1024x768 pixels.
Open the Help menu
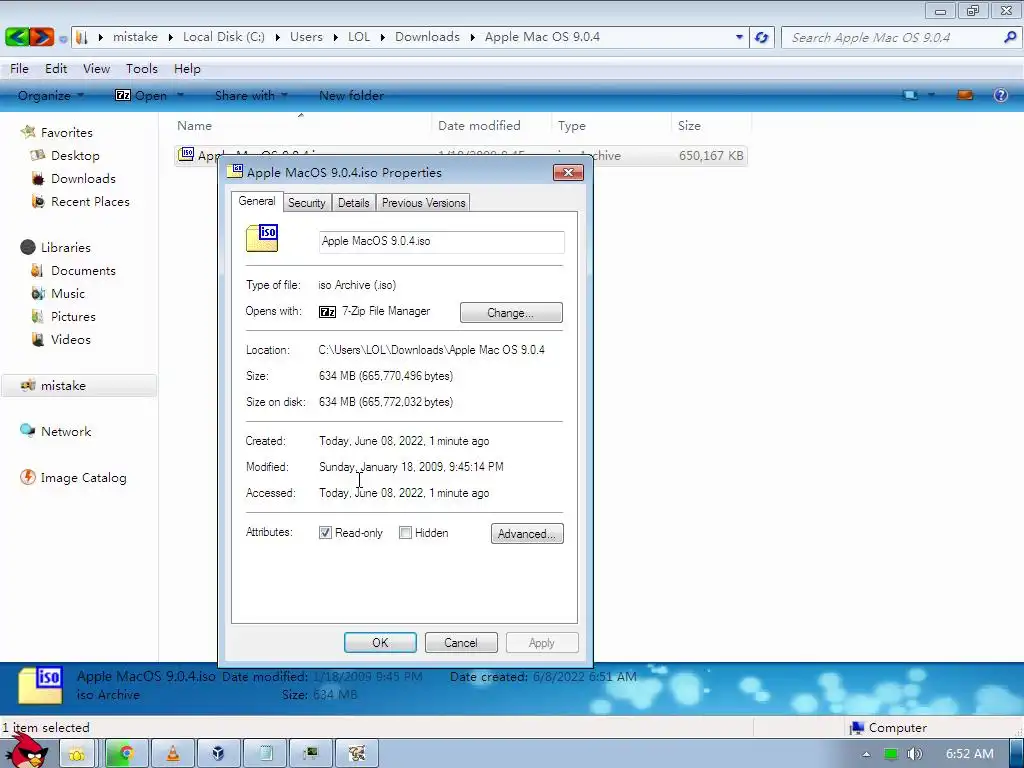[x=187, y=69]
